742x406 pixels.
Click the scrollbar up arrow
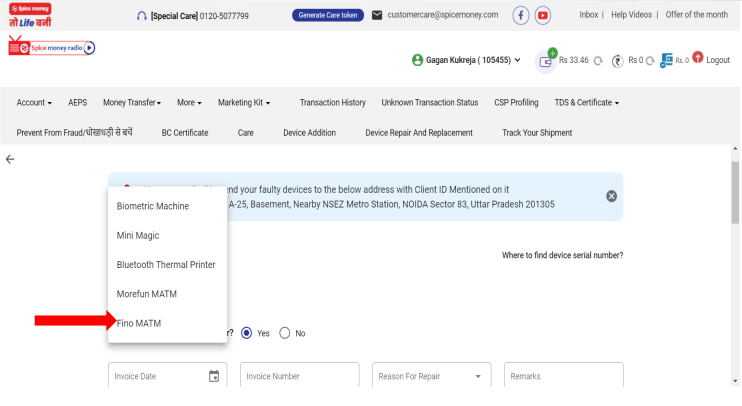pyautogui.click(x=735, y=149)
